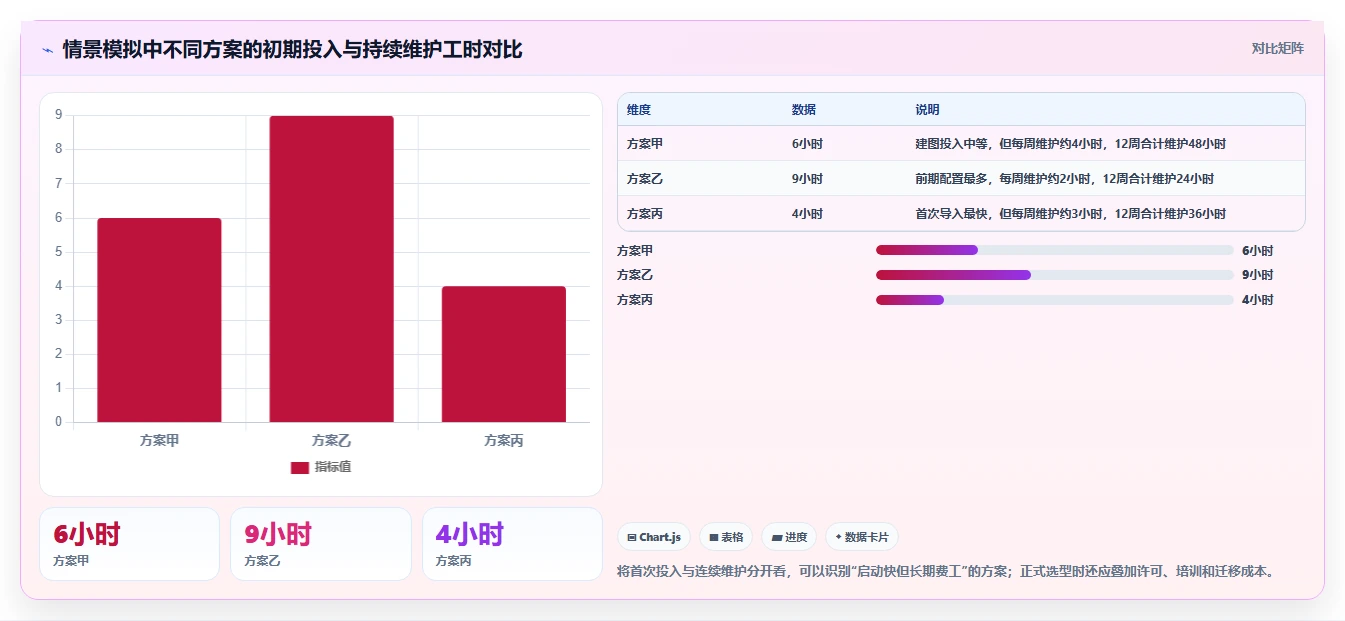This screenshot has height=621, width=1345.
Task: Click the 方案甲 bar in the chart
Action: click(x=159, y=320)
